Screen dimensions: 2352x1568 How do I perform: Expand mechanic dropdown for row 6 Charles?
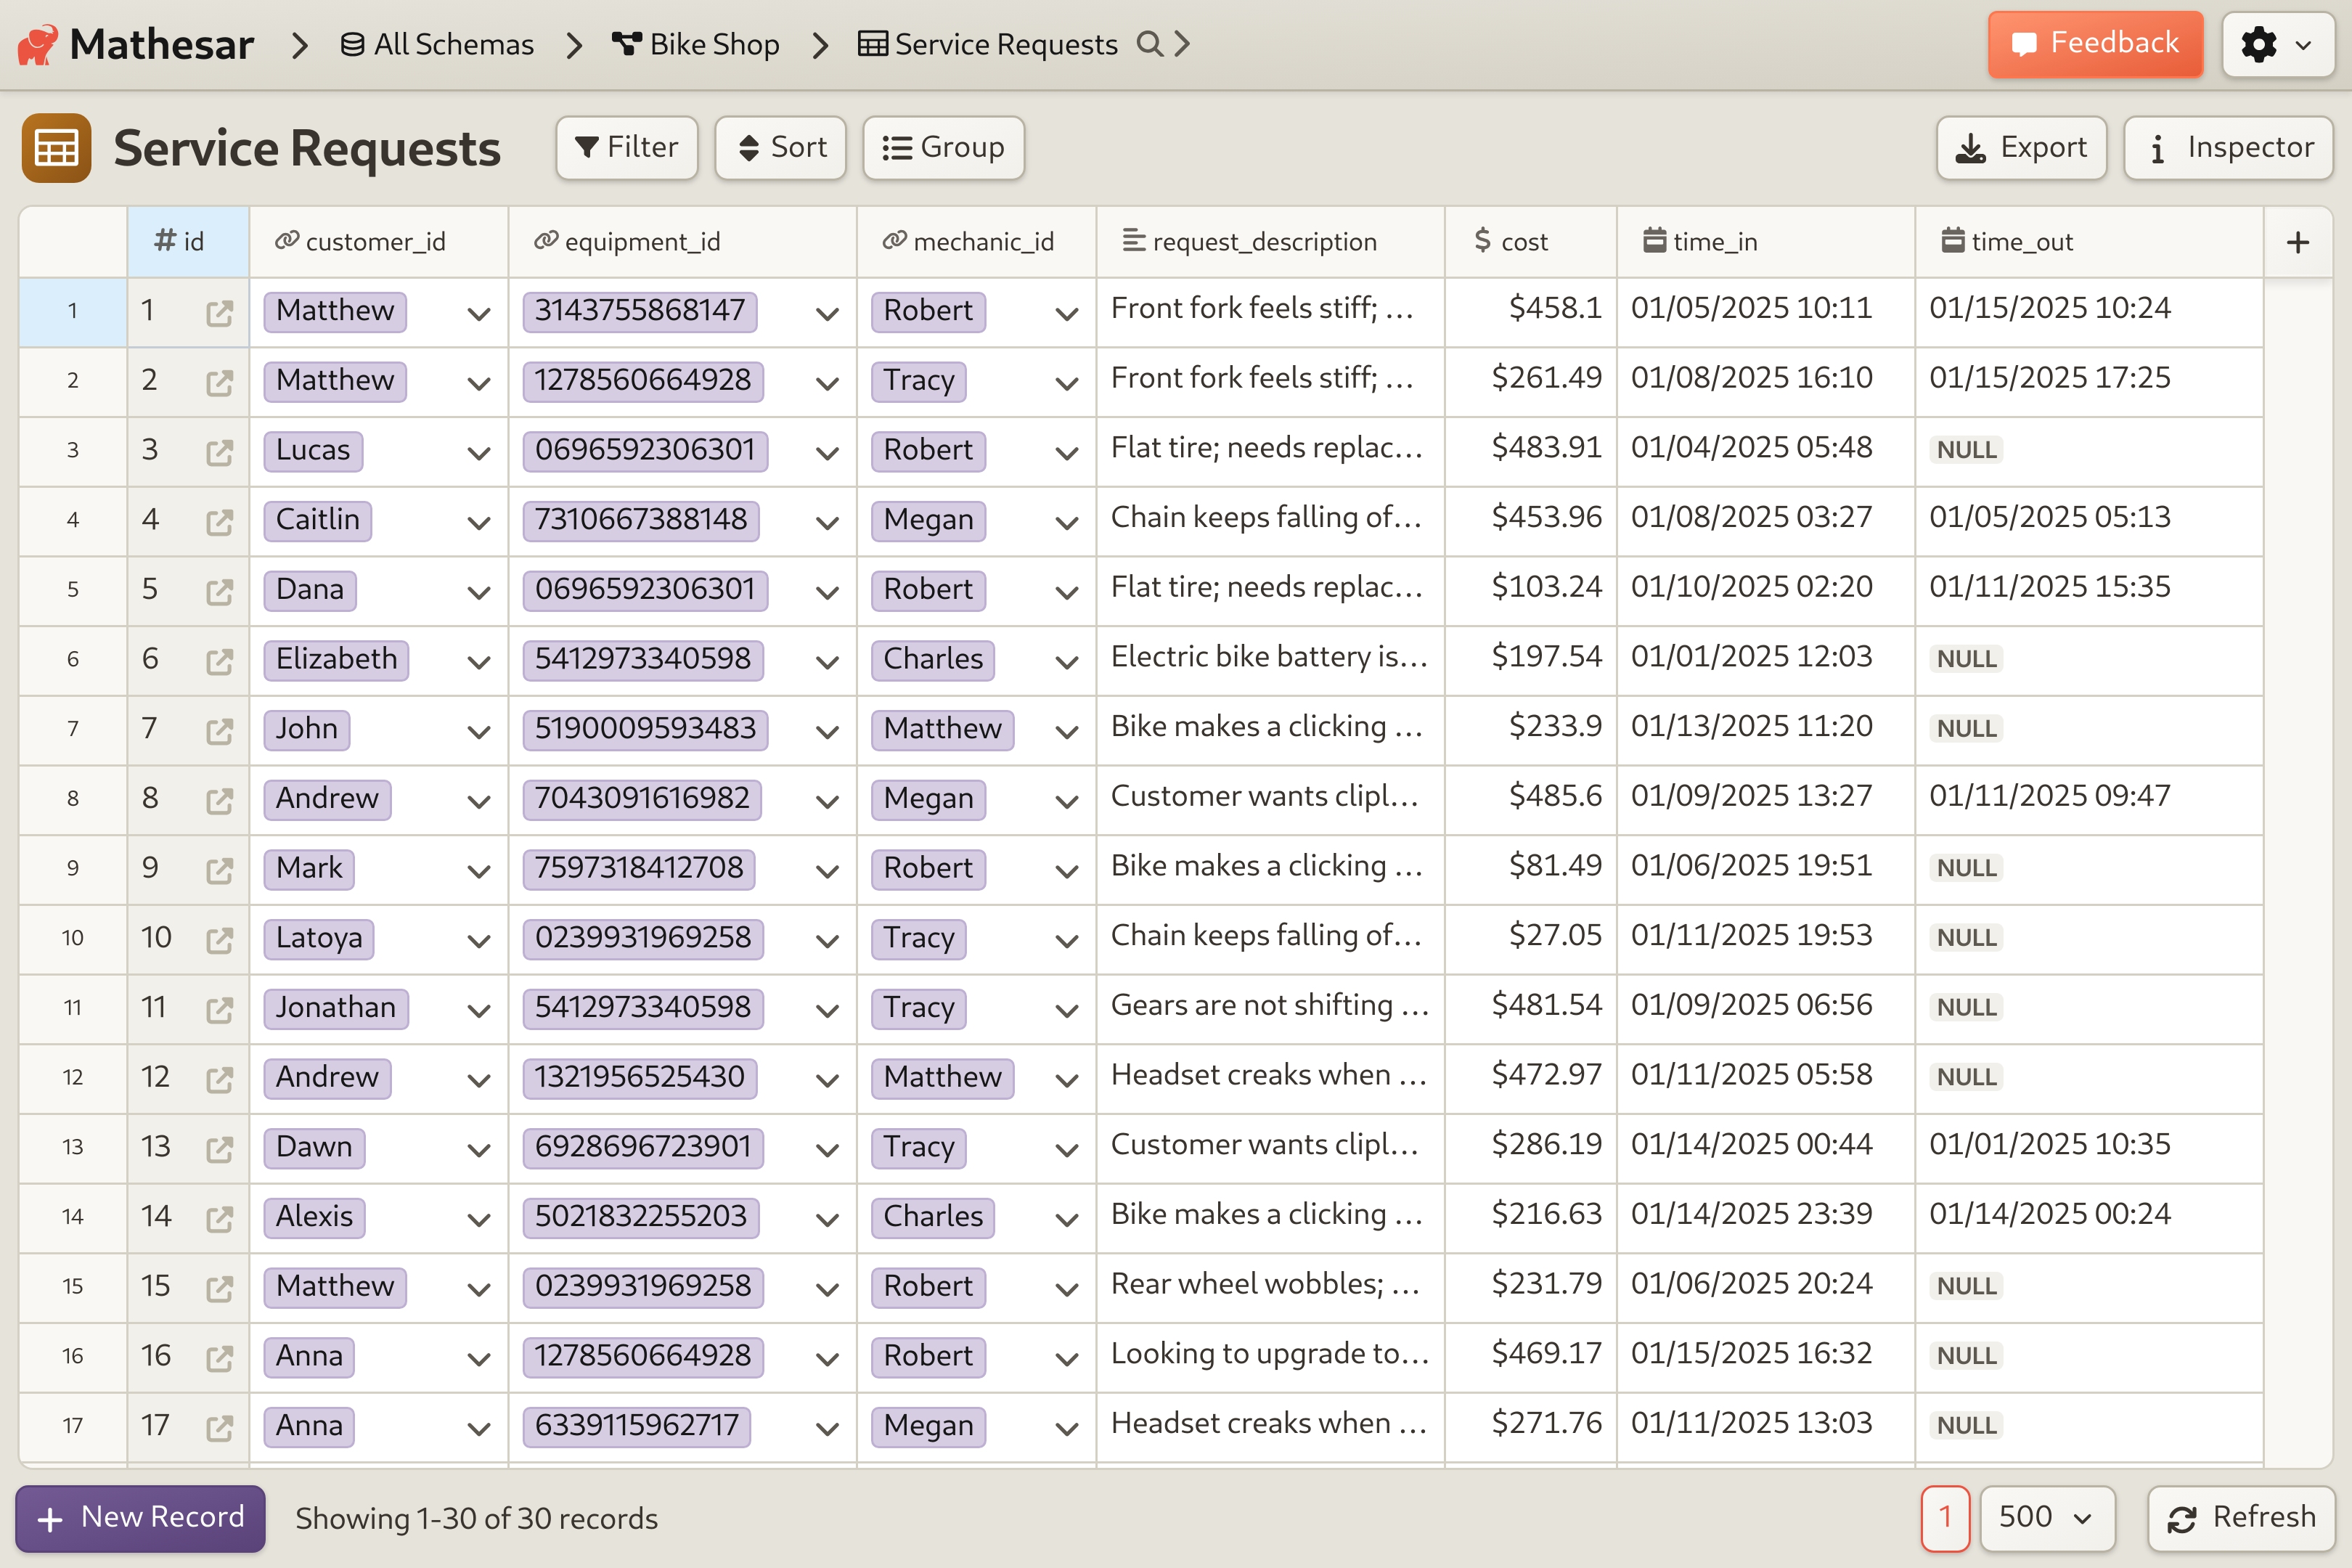[1067, 662]
